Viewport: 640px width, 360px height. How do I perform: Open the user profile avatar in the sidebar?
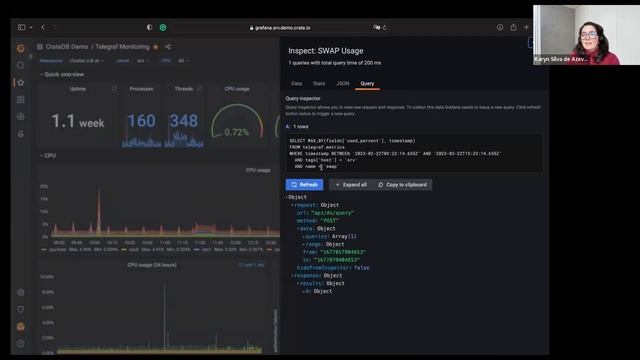(x=20, y=327)
